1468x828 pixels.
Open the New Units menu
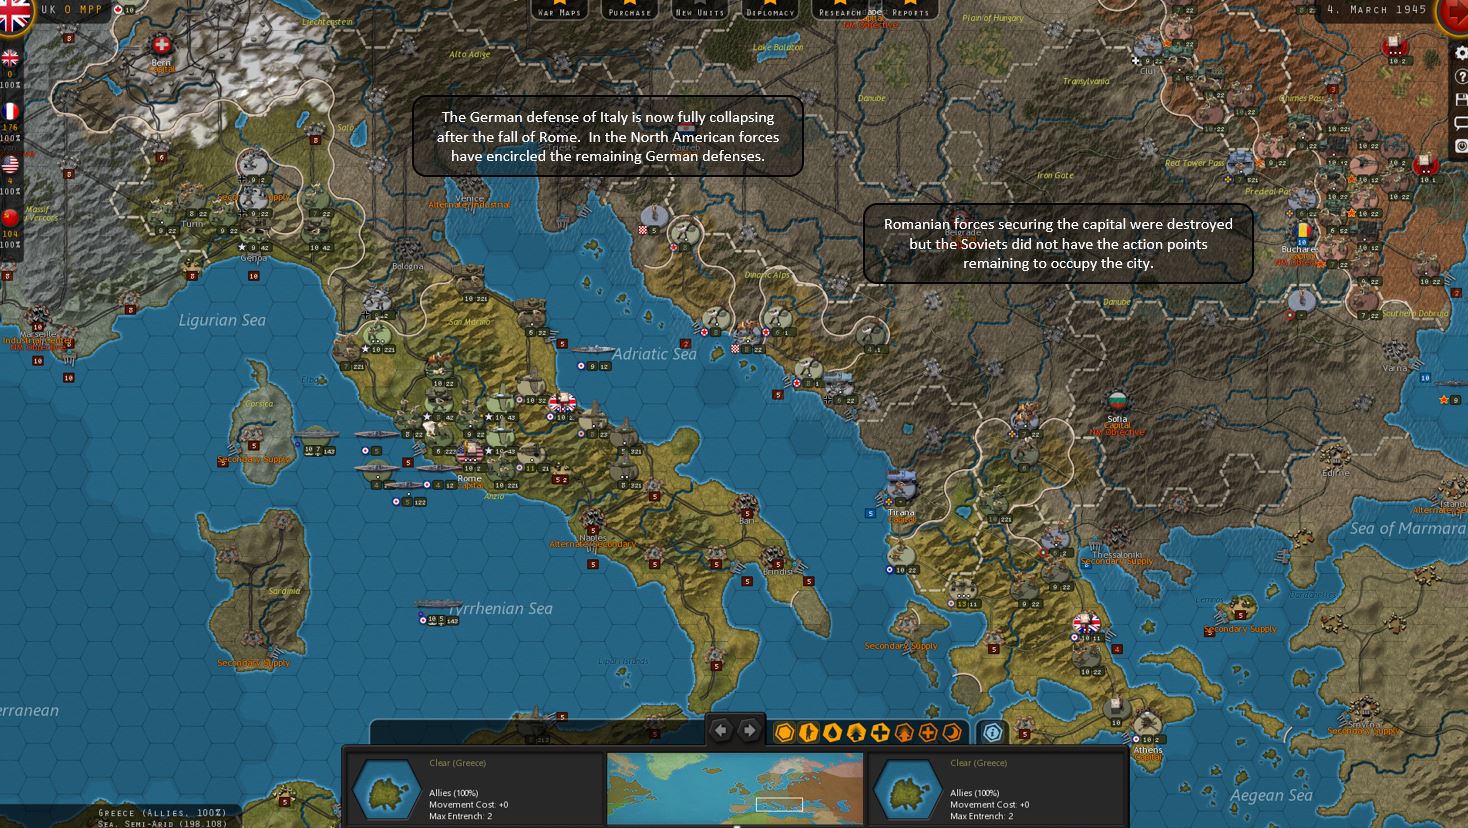point(699,10)
